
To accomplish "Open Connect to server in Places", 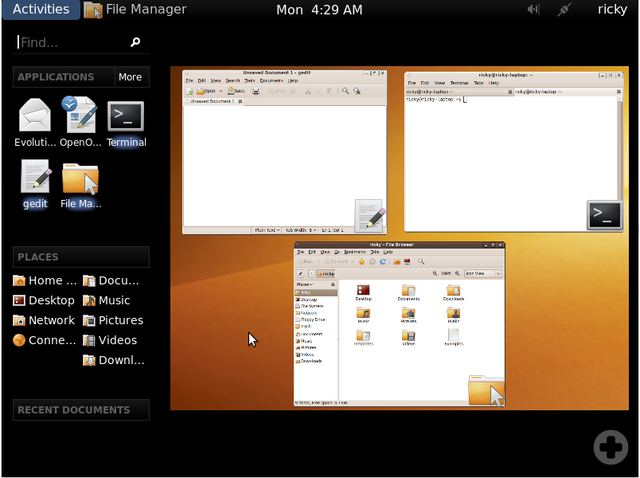I will [x=44, y=340].
